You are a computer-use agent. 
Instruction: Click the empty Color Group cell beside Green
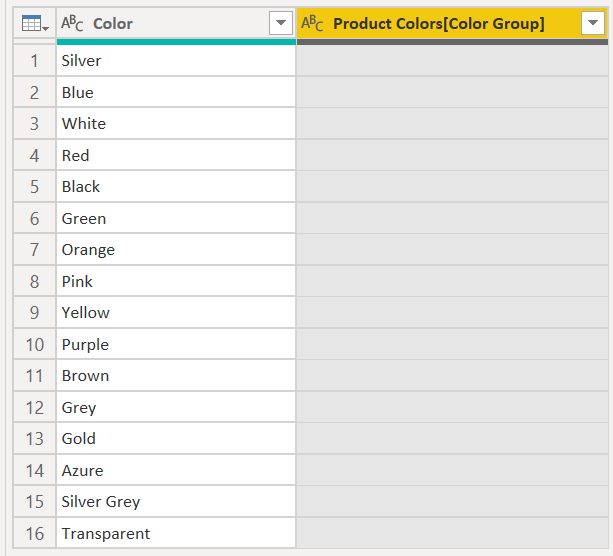click(452, 218)
